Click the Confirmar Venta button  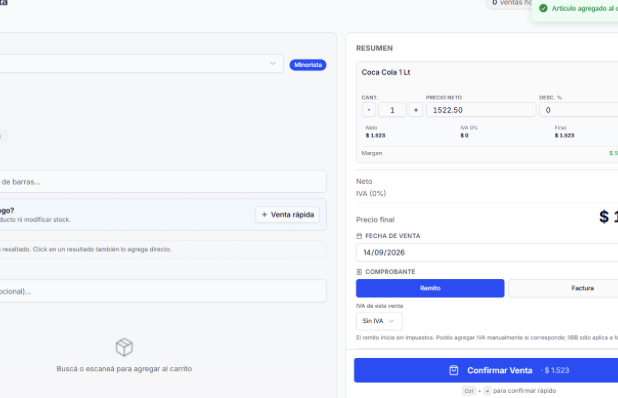coord(486,370)
